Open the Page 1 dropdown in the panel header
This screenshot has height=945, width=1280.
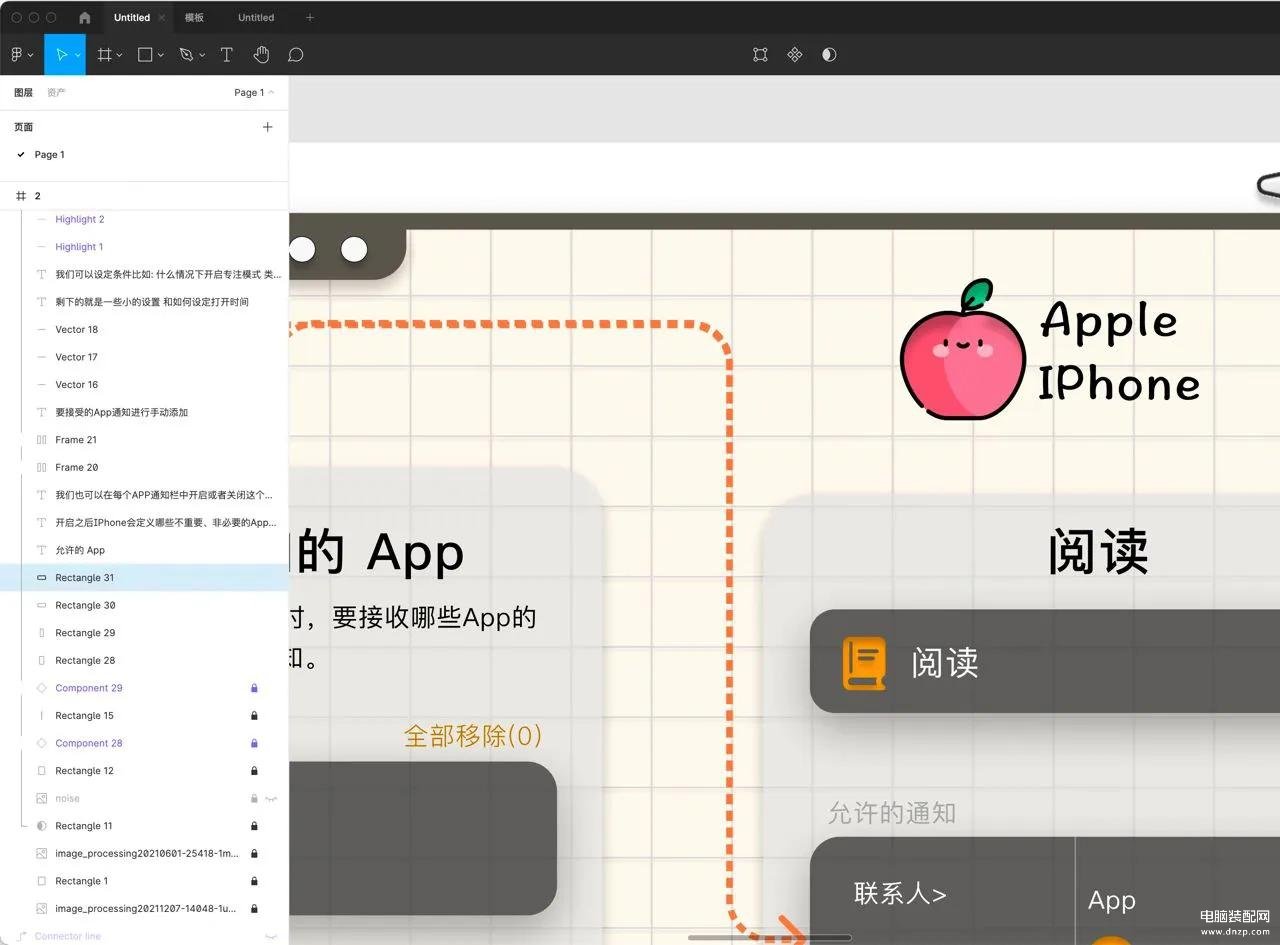coord(254,93)
